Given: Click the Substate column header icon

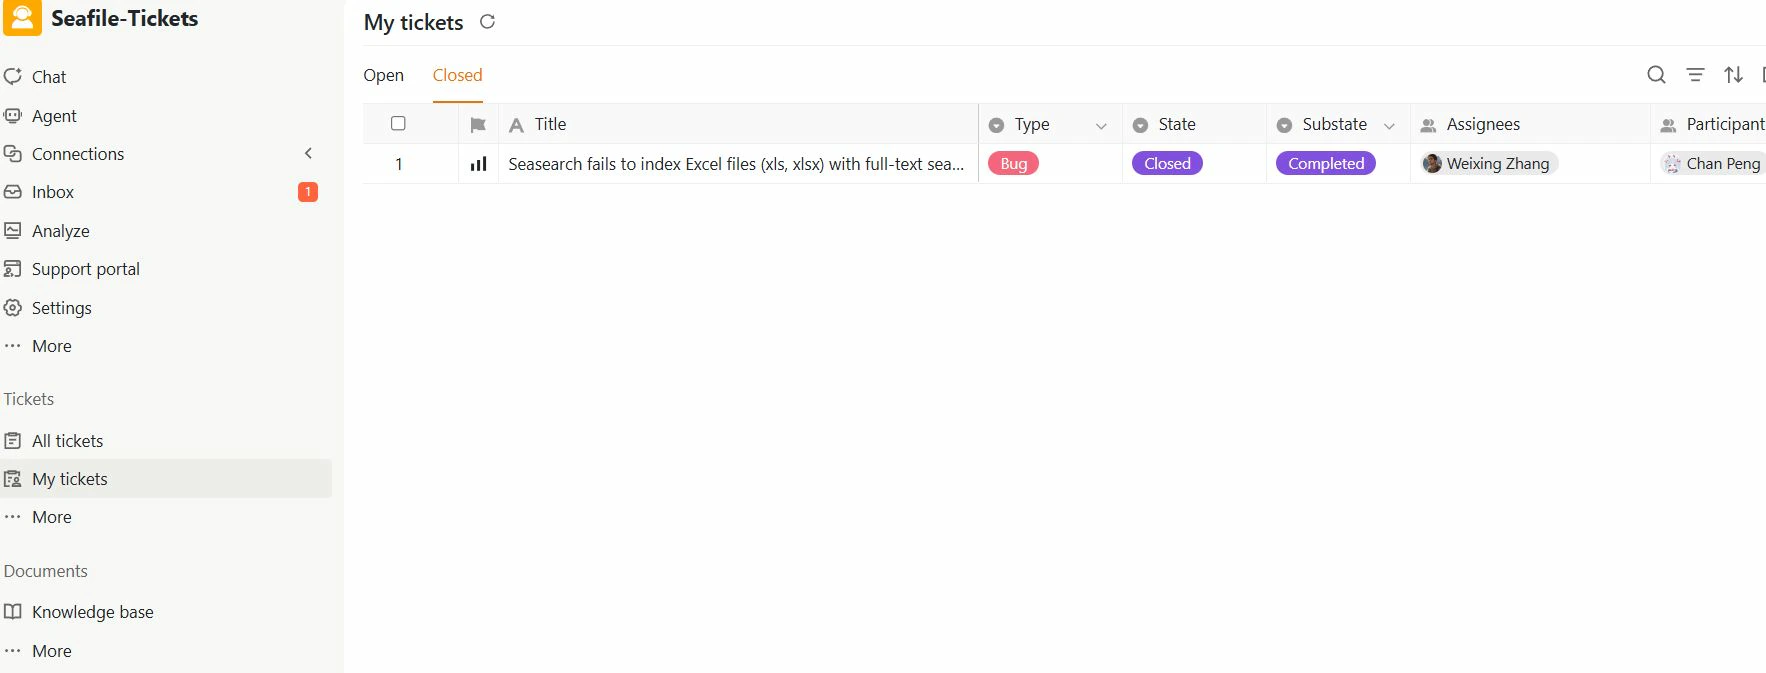Looking at the screenshot, I should pyautogui.click(x=1284, y=125).
